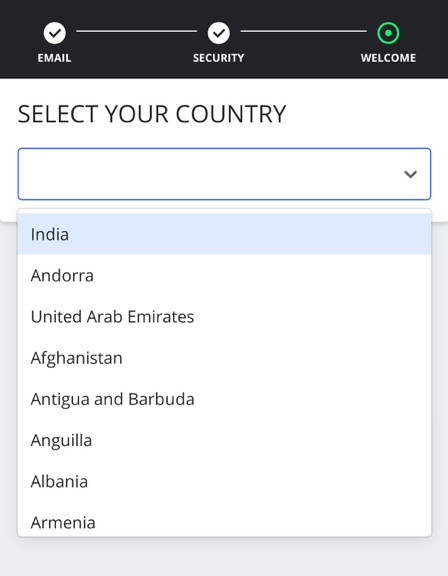The image size is (448, 576).
Task: Collapse the country dropdown using the chevron
Action: click(x=410, y=174)
